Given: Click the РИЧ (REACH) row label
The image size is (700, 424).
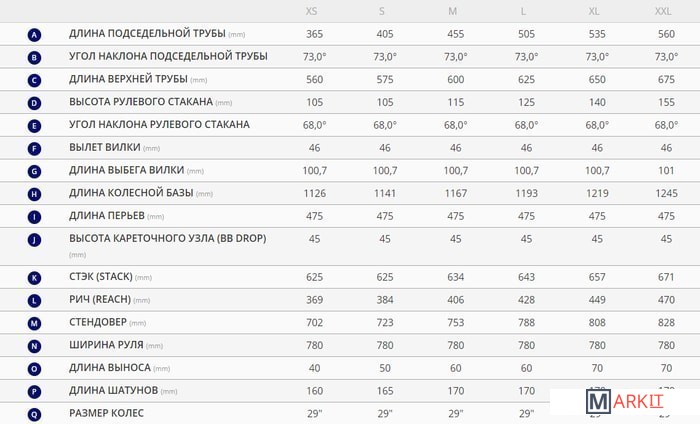Looking at the screenshot, I should click(x=99, y=300).
